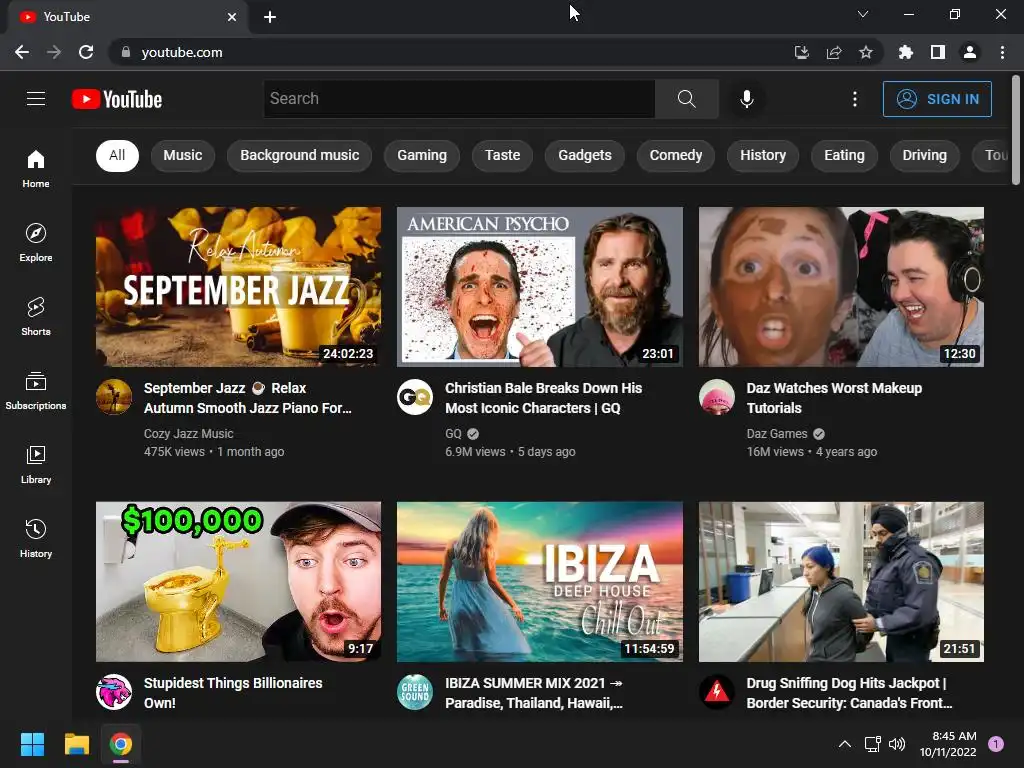Click the SIGN IN button
The image size is (1024, 768).
pos(937,99)
